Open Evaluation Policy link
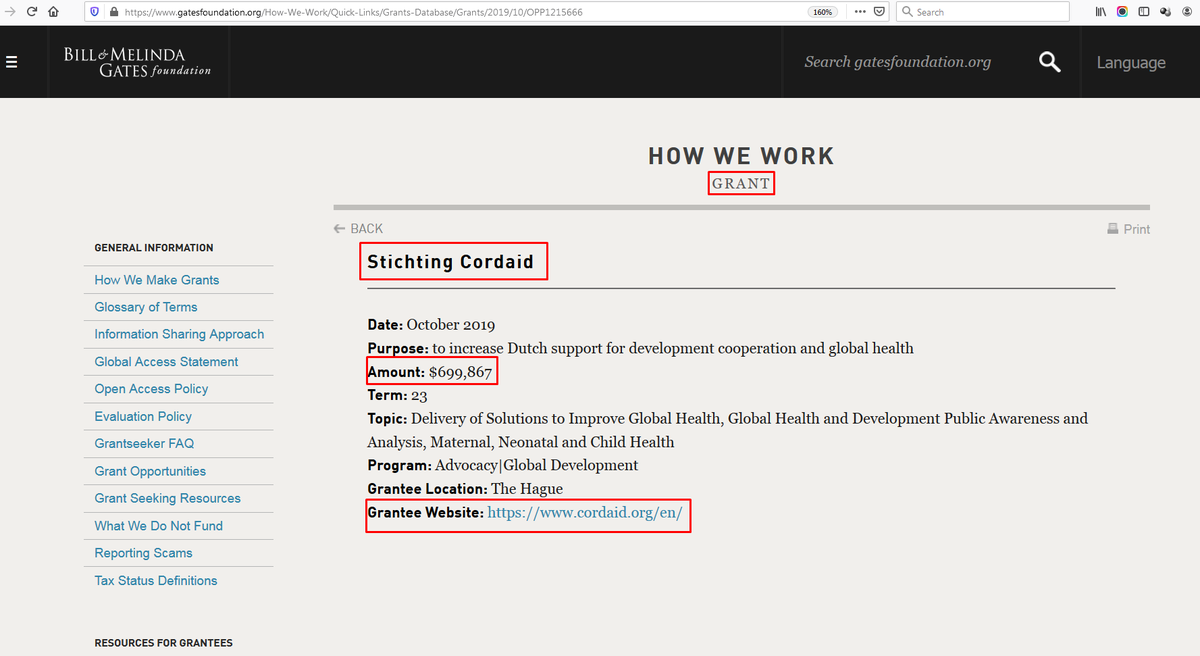 point(143,416)
